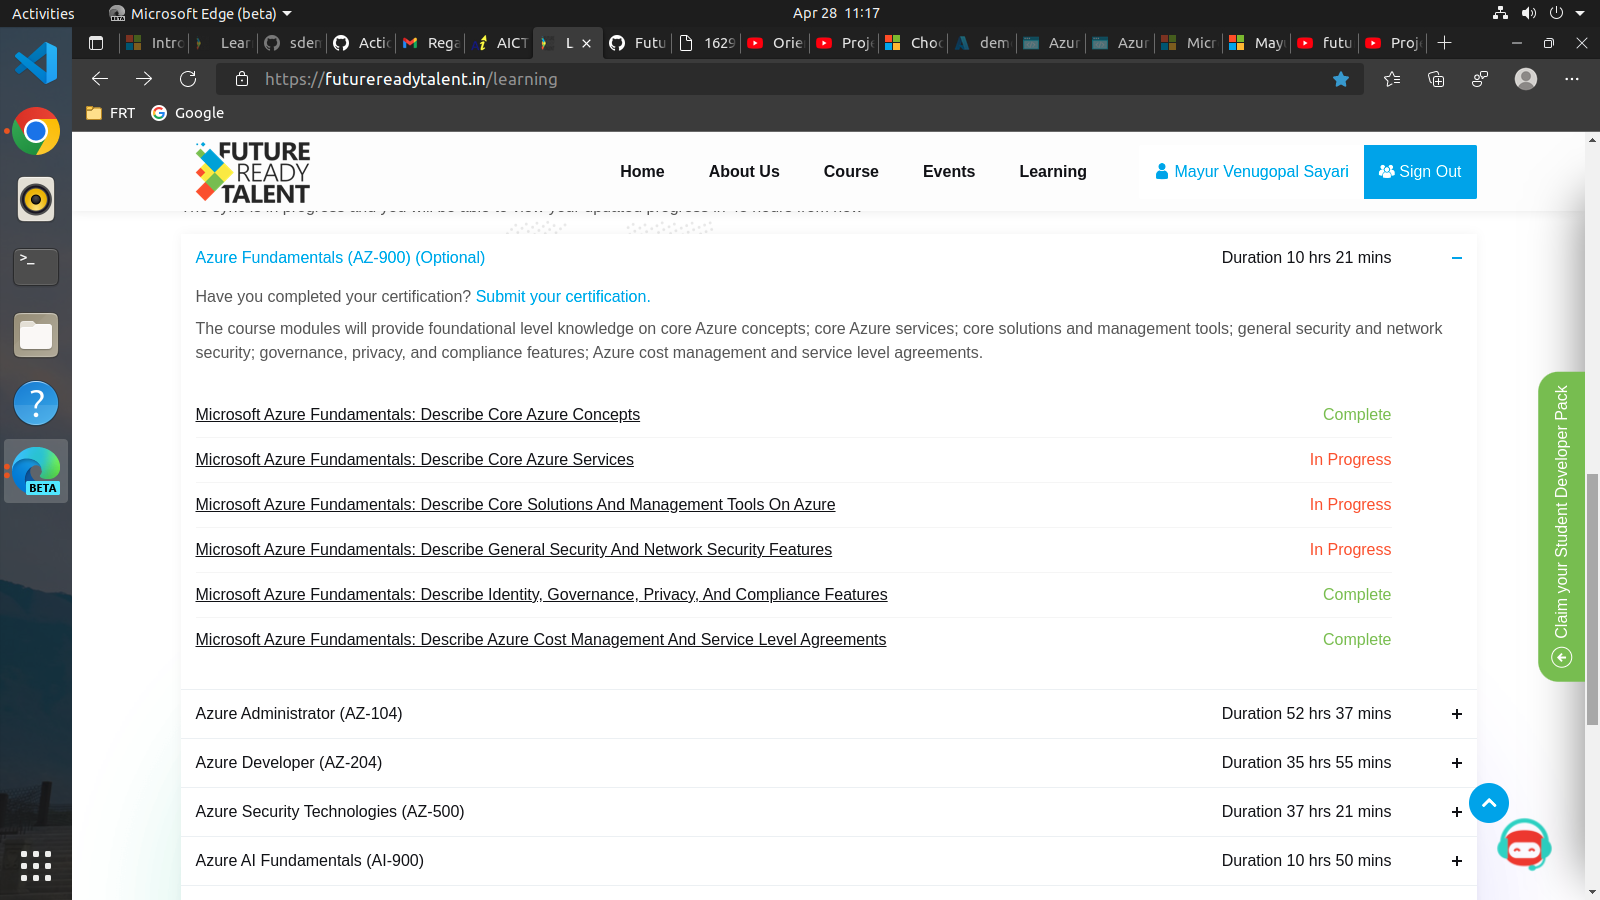Launch Google Chrome from dock
This screenshot has width=1600, height=900.
click(x=36, y=131)
